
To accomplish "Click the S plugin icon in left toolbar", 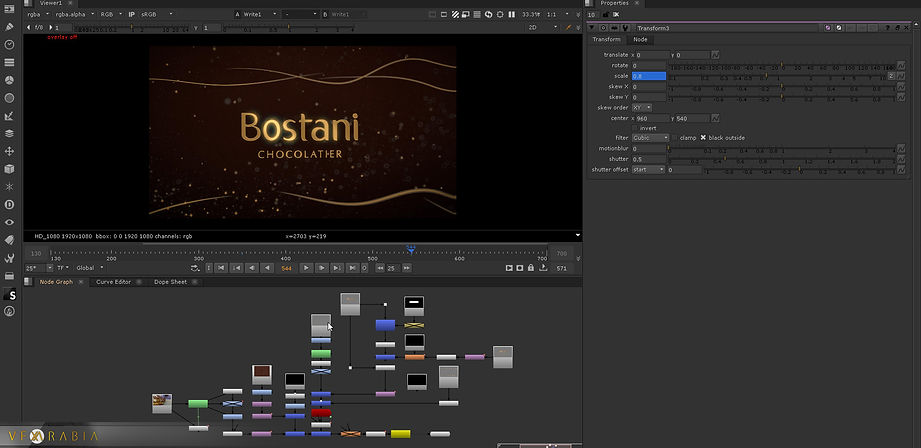I will [x=10, y=295].
